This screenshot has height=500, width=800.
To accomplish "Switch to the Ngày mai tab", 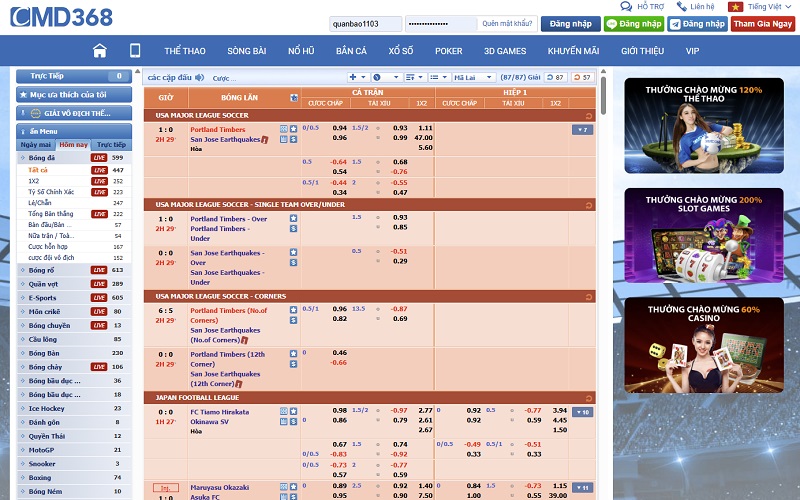I will 36,144.
